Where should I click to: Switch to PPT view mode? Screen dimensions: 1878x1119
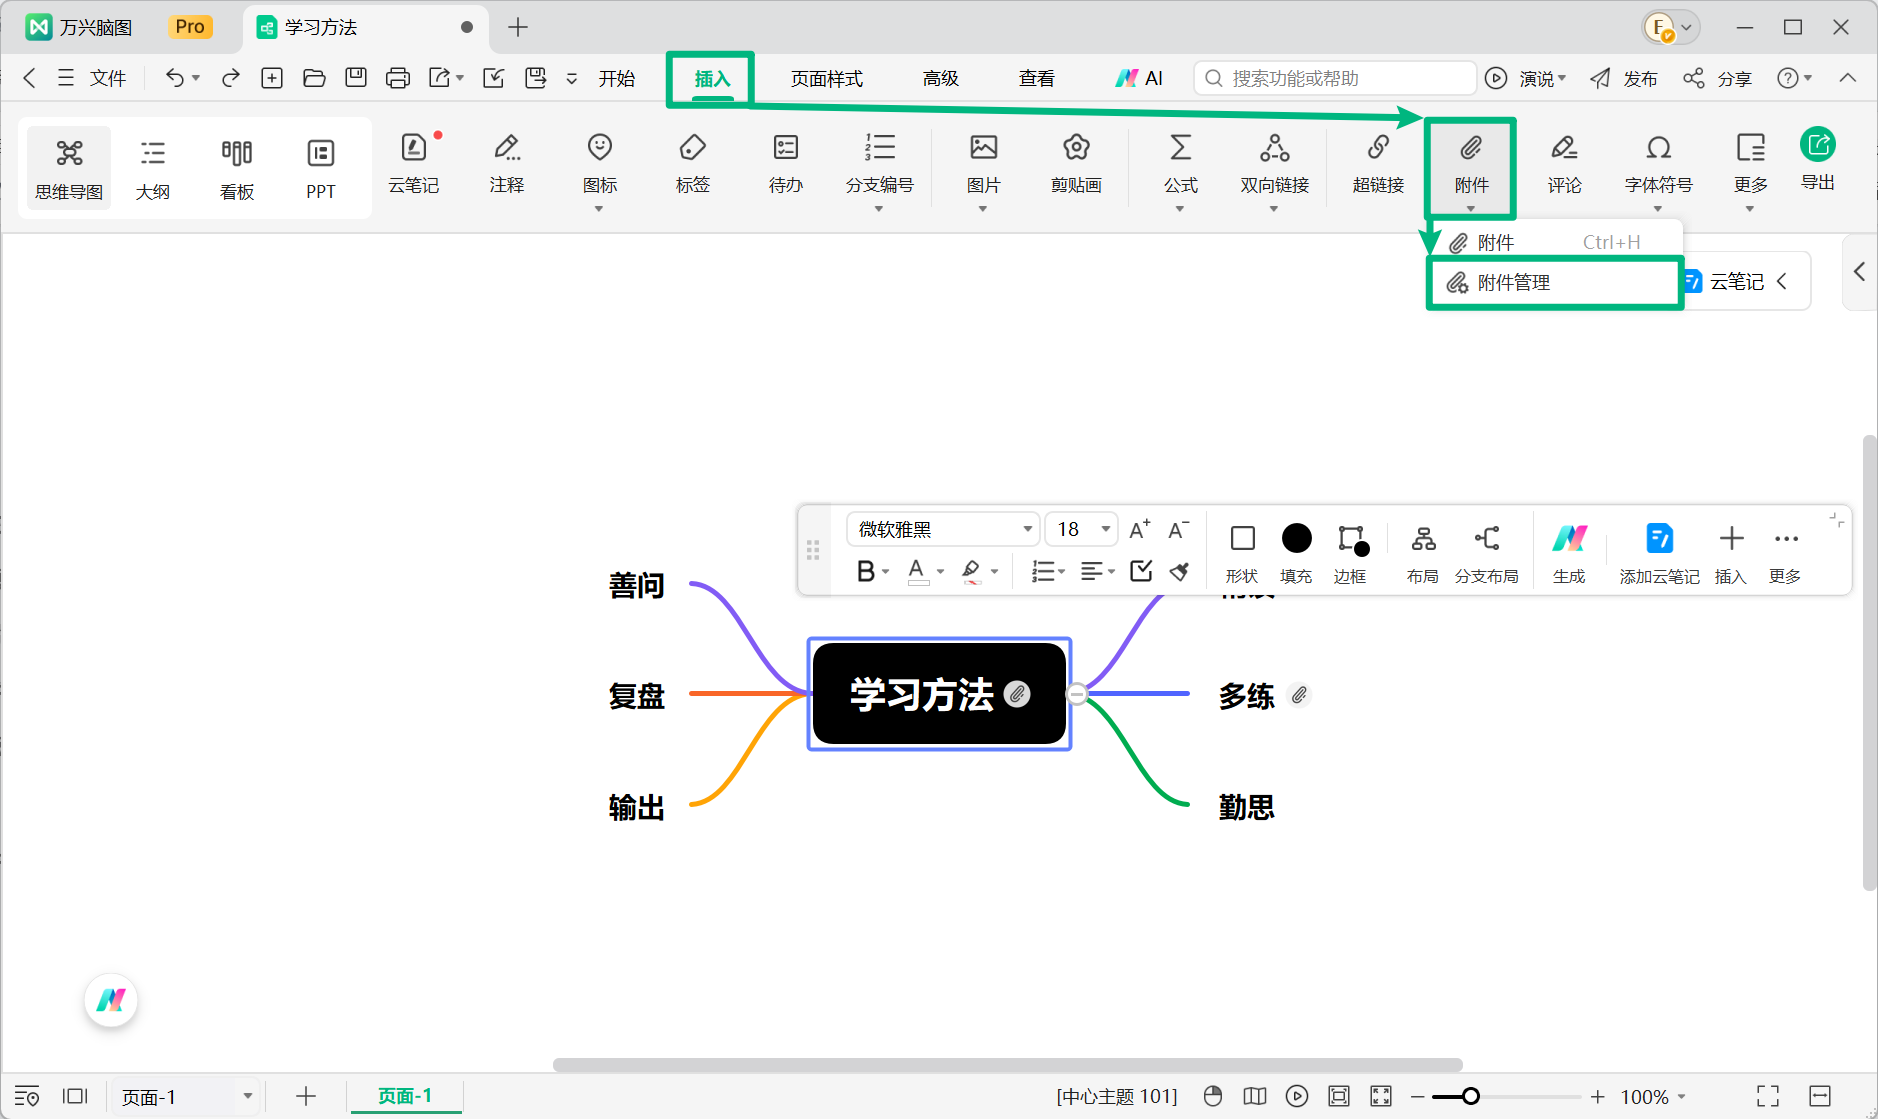point(321,170)
